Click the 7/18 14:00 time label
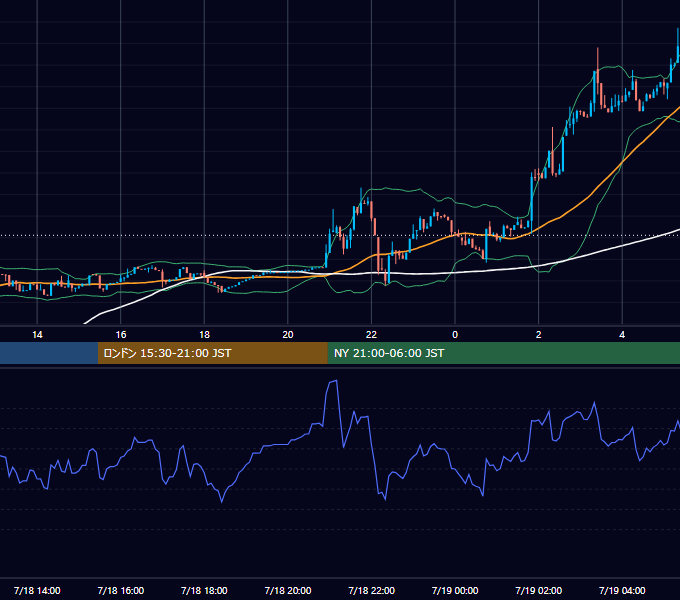This screenshot has height=600, width=680. pos(37,590)
